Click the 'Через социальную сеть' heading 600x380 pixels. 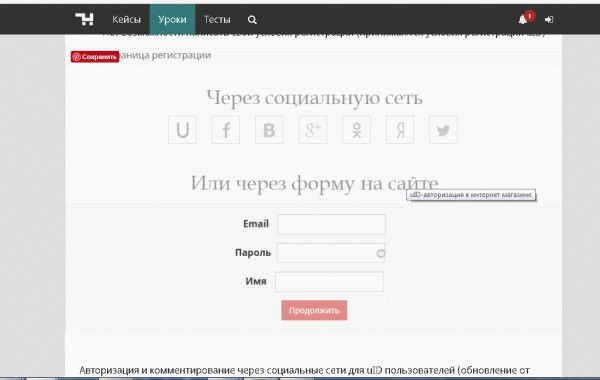(315, 98)
